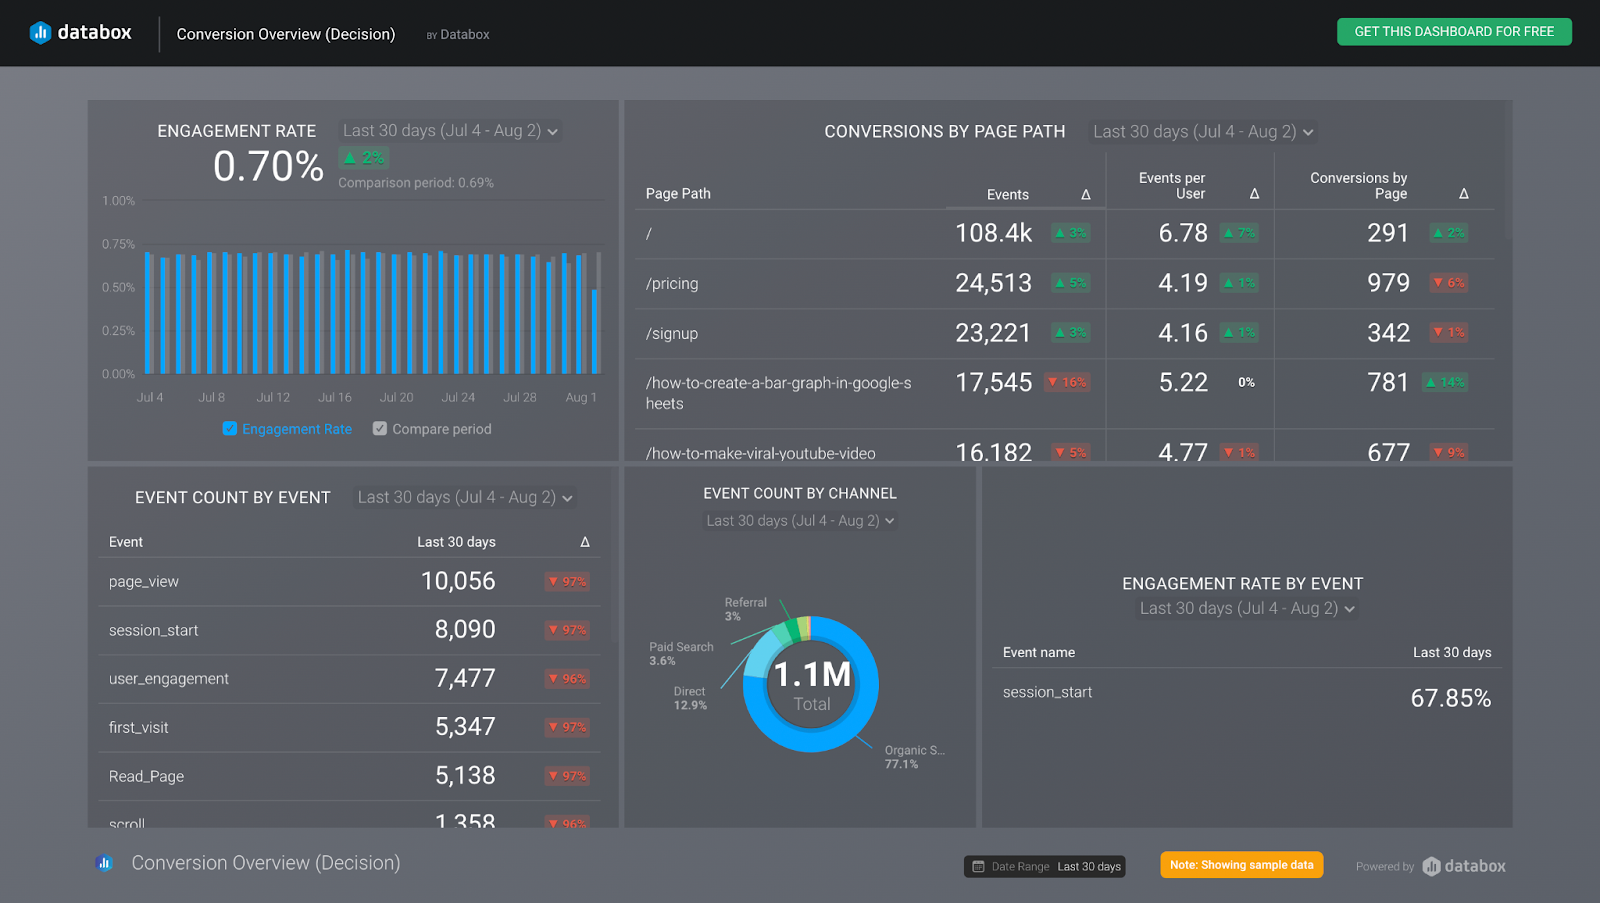Image resolution: width=1600 pixels, height=903 pixels.
Task: Click delta icon beside Conversions by Page
Action: (x=1463, y=194)
